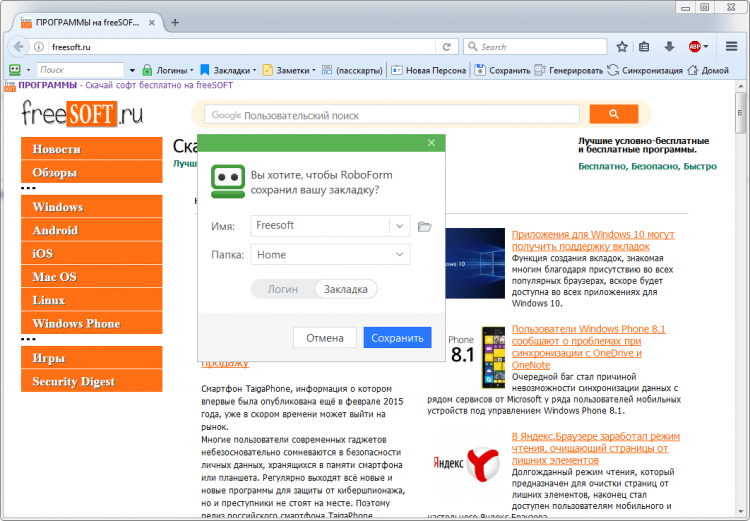Open Mac OS category in site menu

92,277
